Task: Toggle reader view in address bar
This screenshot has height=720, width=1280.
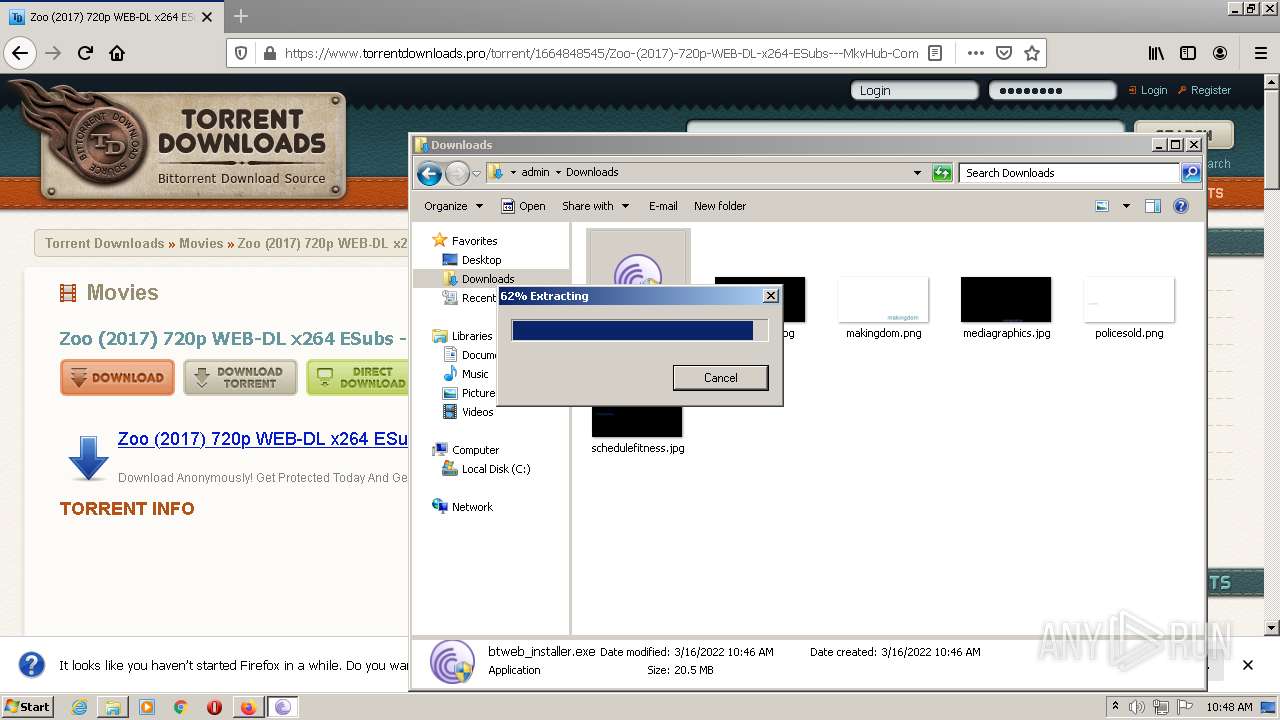Action: 935,53
